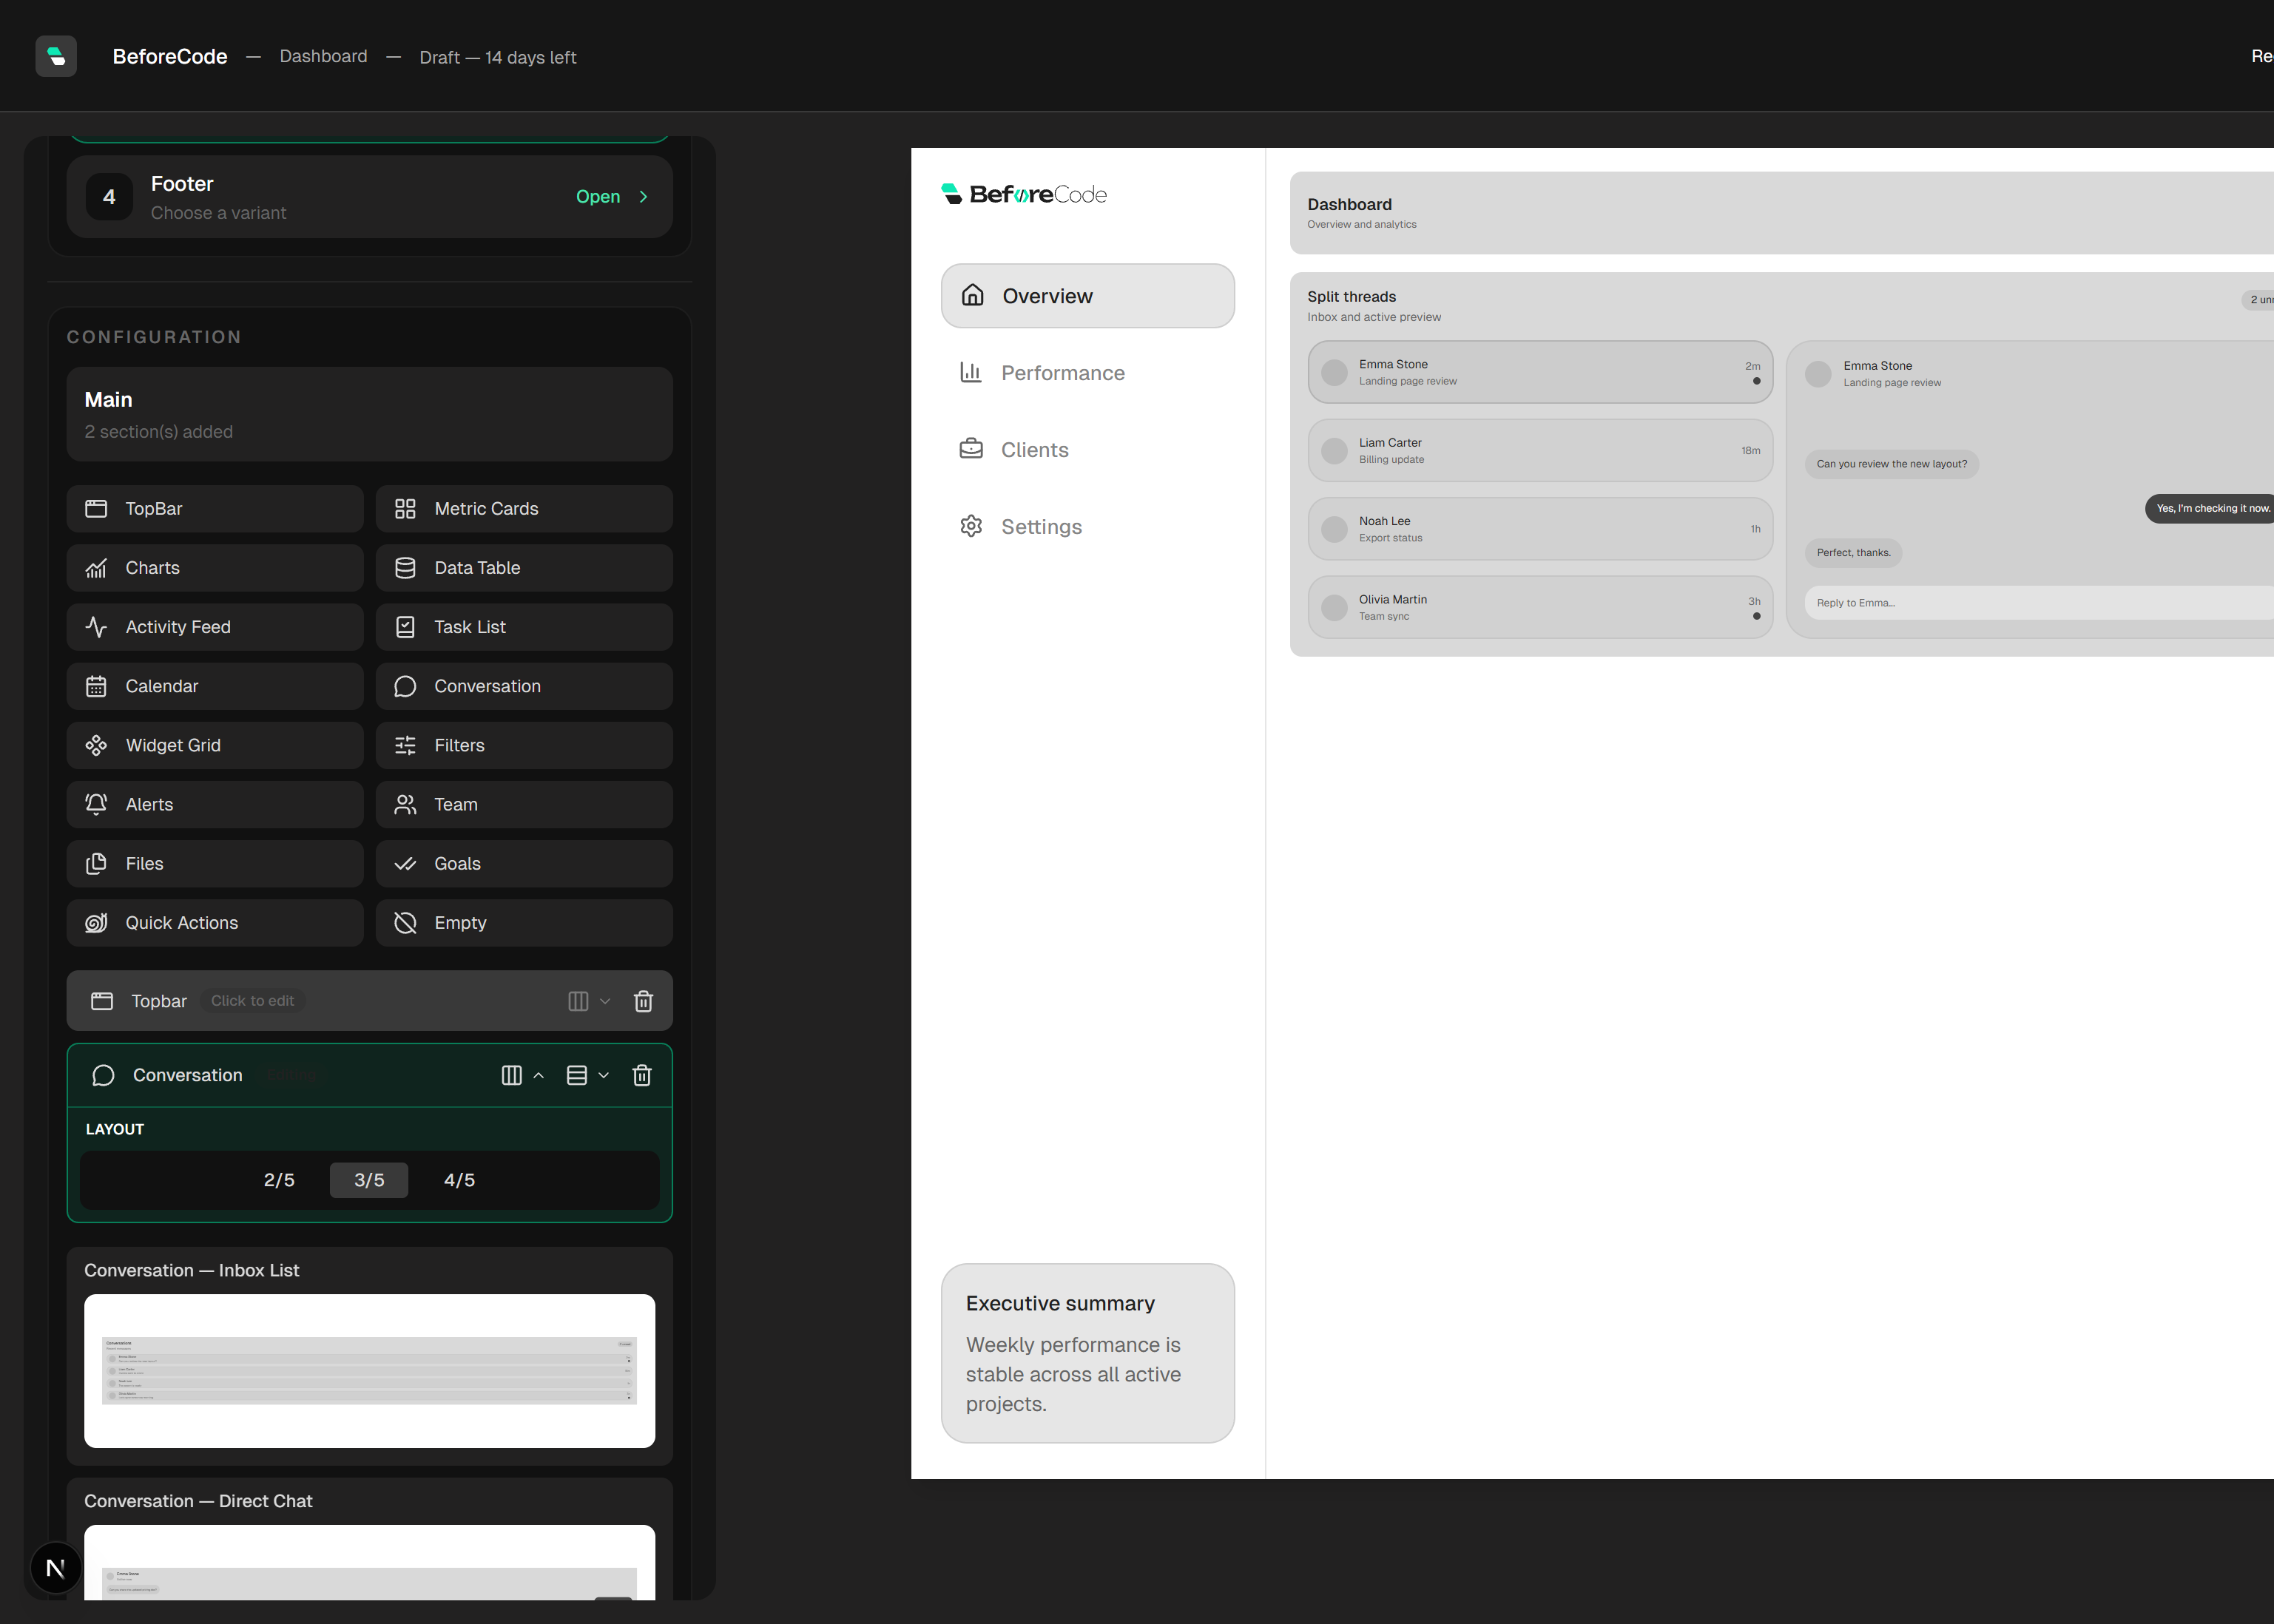This screenshot has height=1624, width=2274.
Task: Click the Quick Actions icon
Action: [96, 922]
